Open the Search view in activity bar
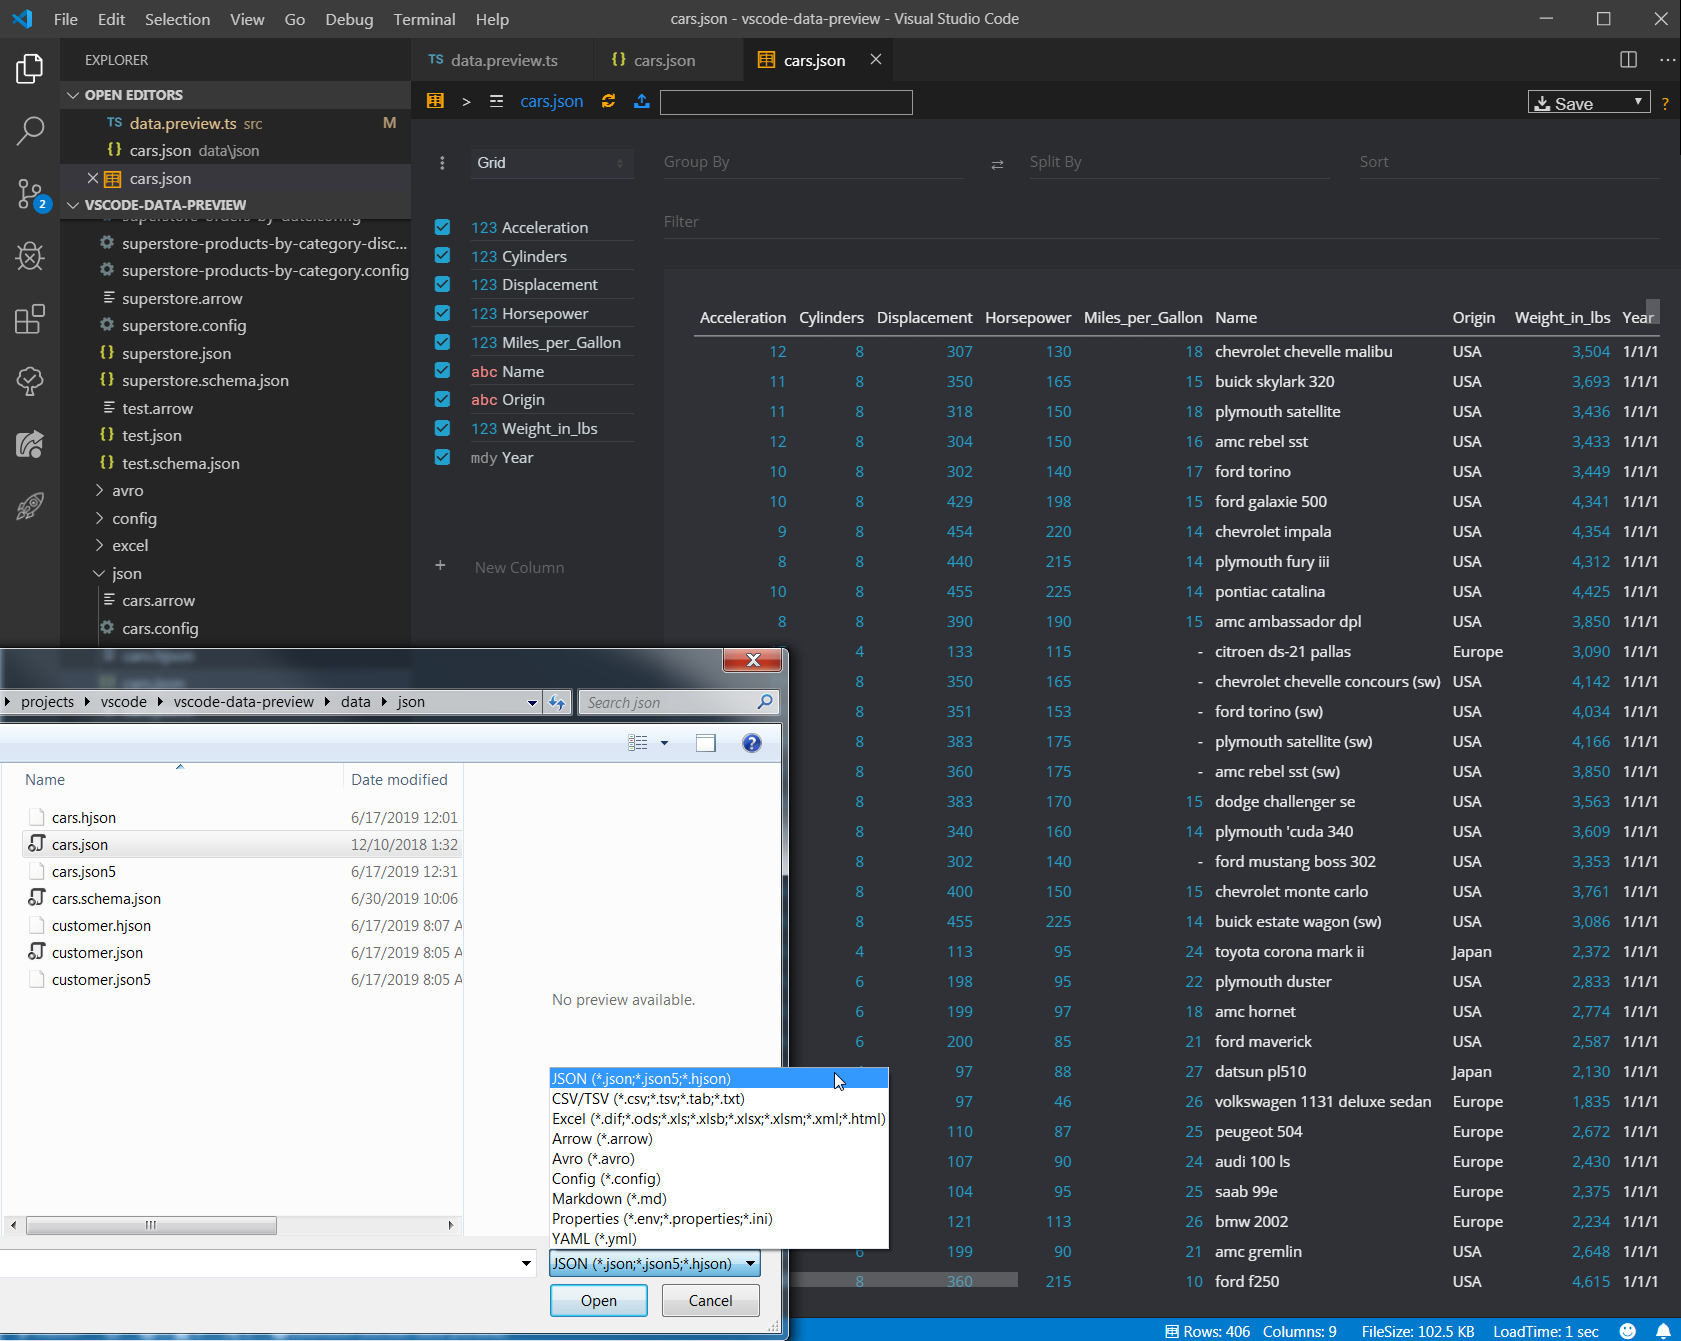 (30, 130)
